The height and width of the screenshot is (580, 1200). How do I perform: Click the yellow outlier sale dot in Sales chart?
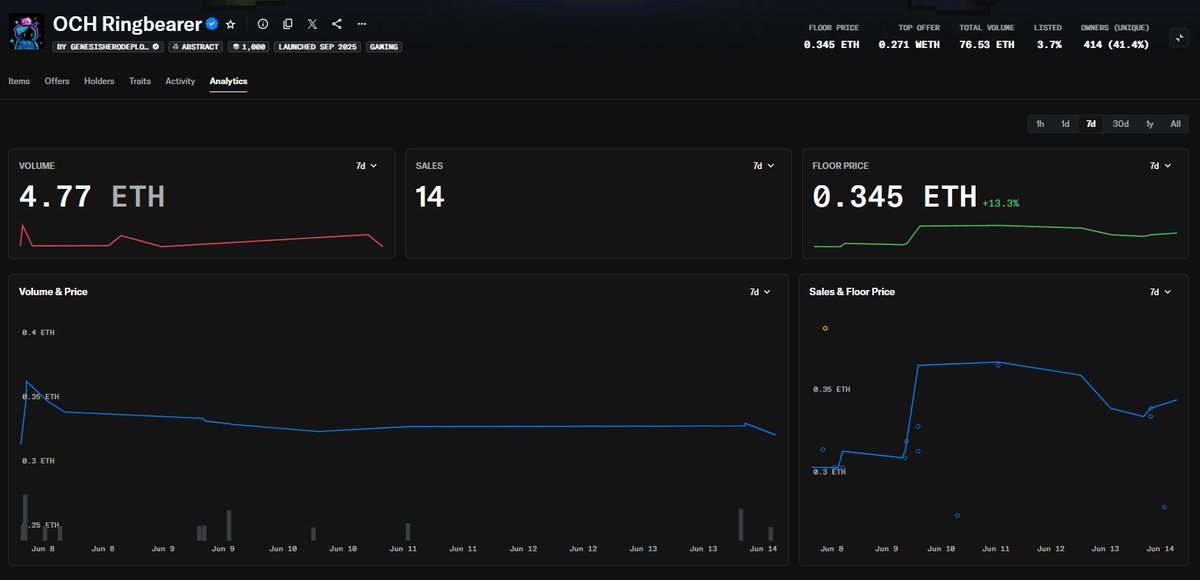click(825, 328)
